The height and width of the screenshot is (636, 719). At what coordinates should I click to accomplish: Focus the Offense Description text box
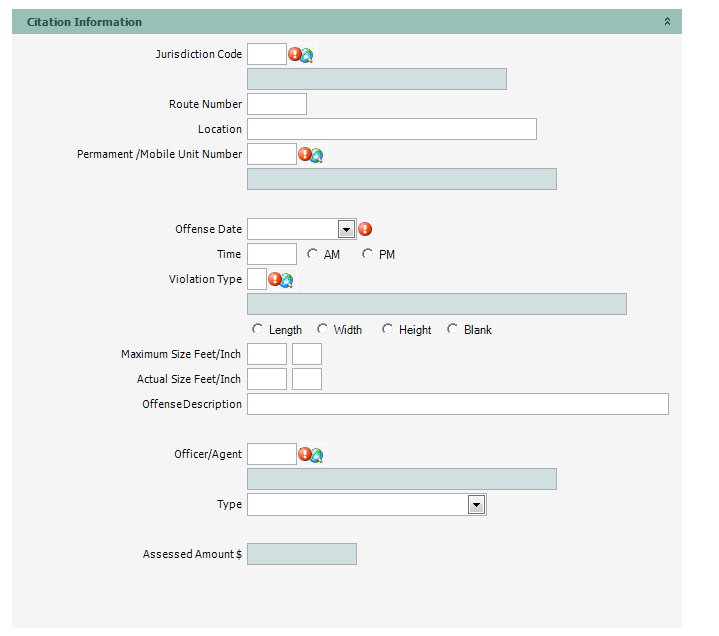coord(457,404)
